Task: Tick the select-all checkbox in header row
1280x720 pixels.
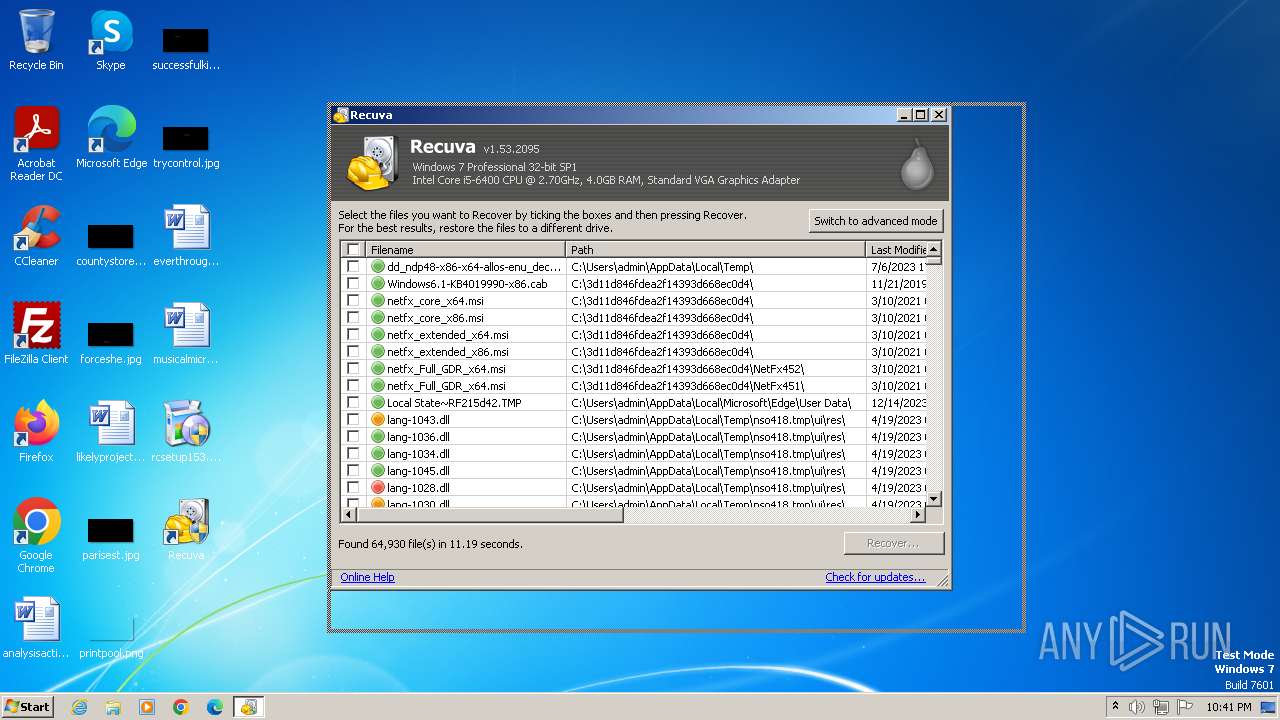Action: [x=353, y=250]
